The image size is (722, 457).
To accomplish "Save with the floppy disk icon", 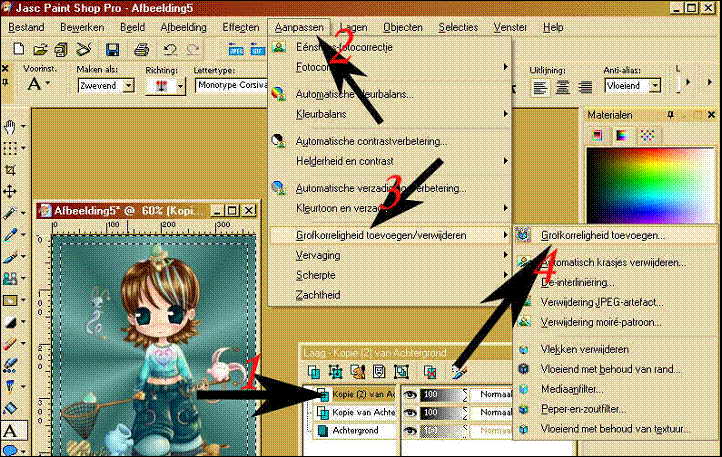I will pyautogui.click(x=112, y=49).
